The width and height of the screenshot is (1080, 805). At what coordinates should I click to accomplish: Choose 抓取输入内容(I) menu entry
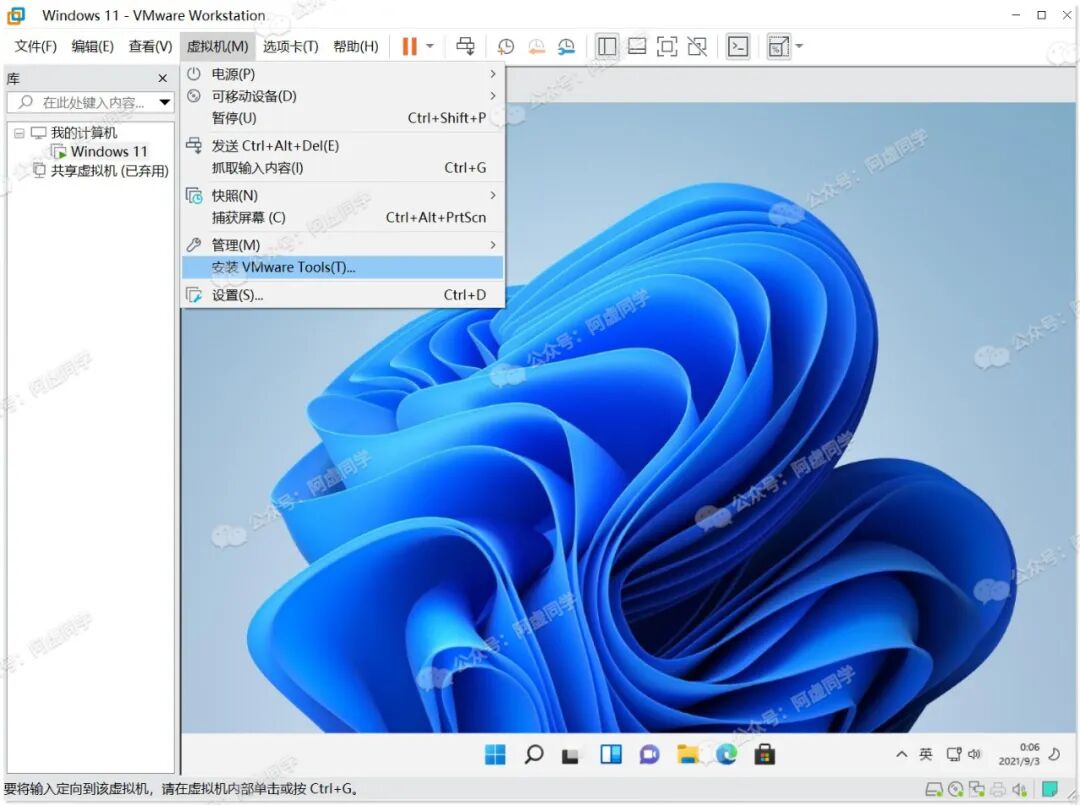(342, 167)
